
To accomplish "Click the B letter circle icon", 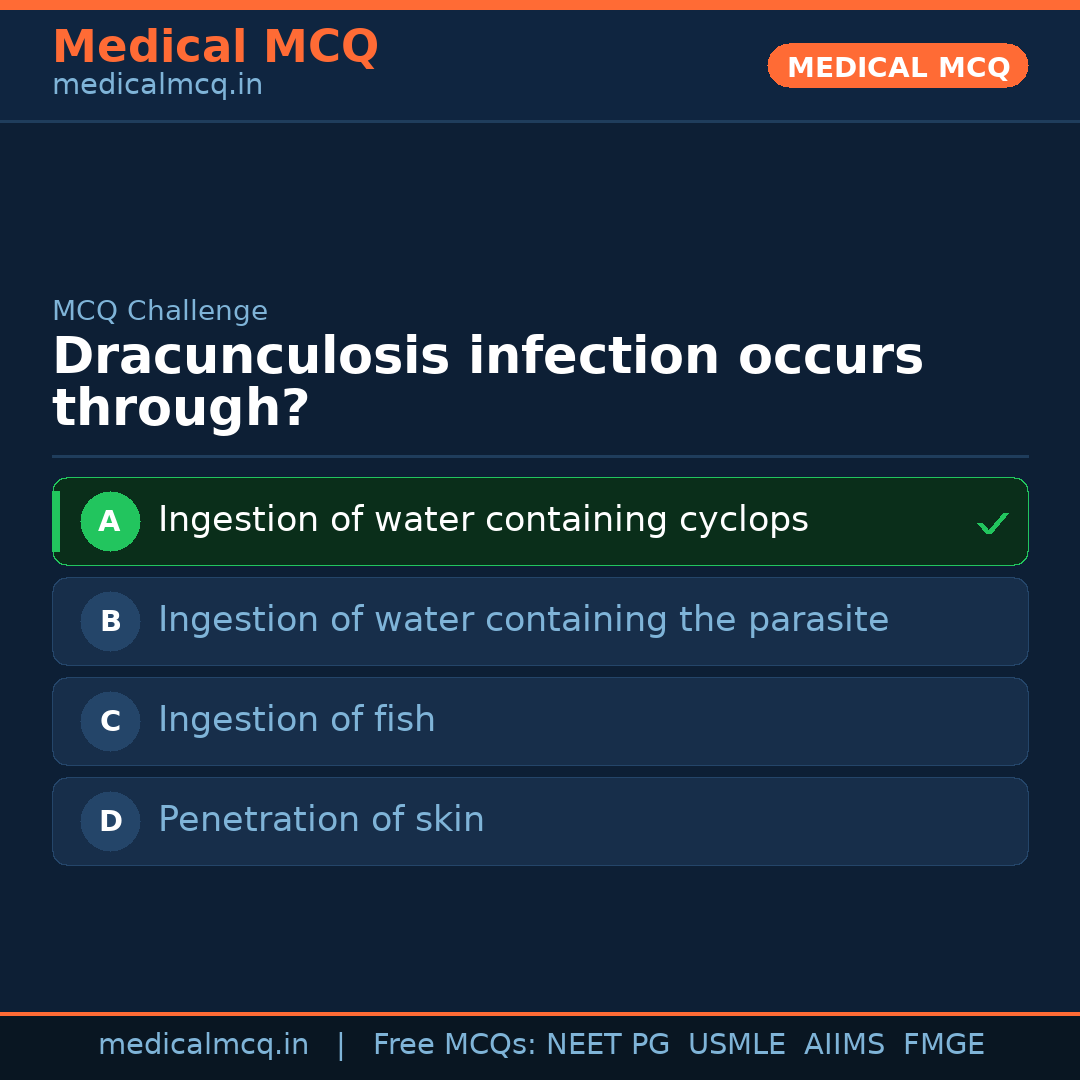I will 110,621.
